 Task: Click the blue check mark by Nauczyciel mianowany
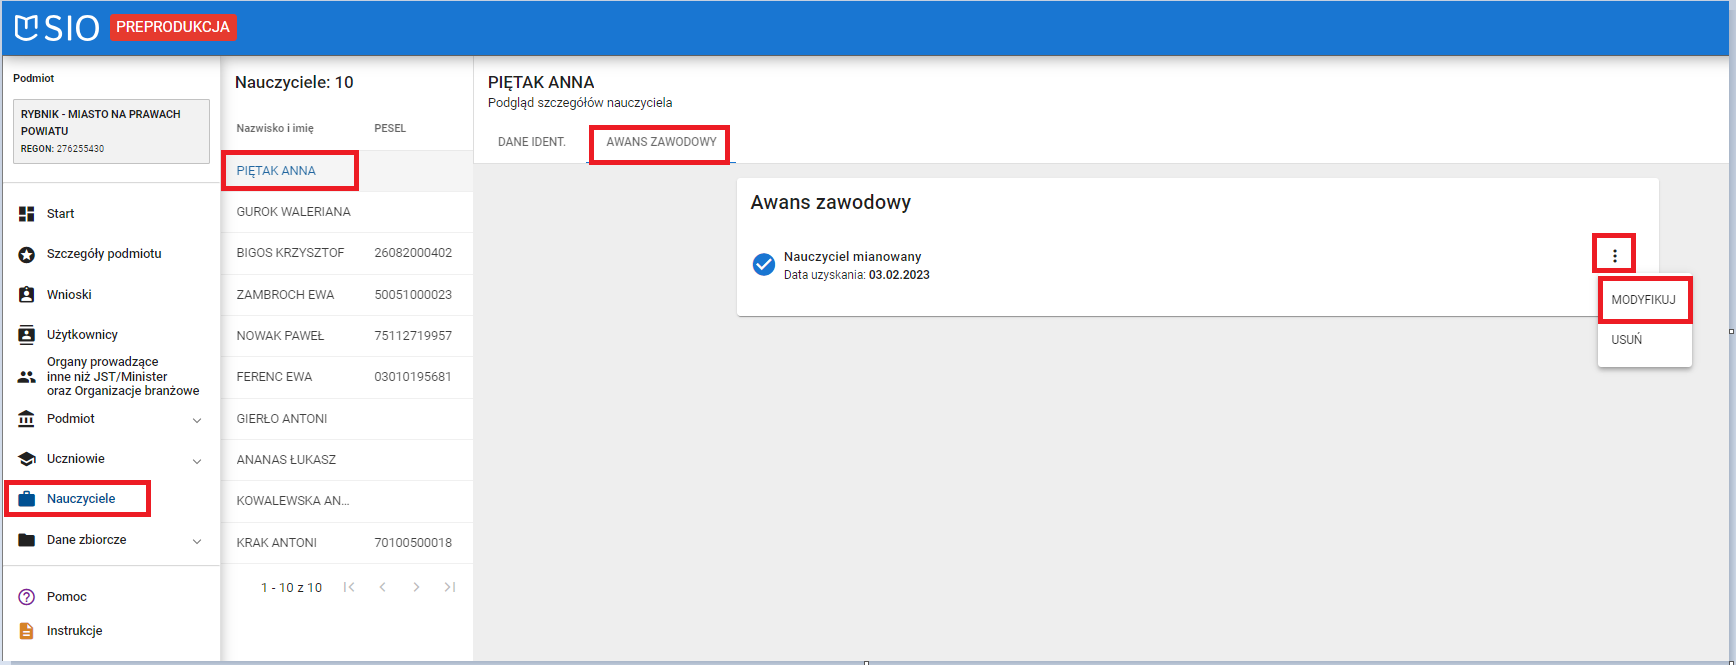763,265
